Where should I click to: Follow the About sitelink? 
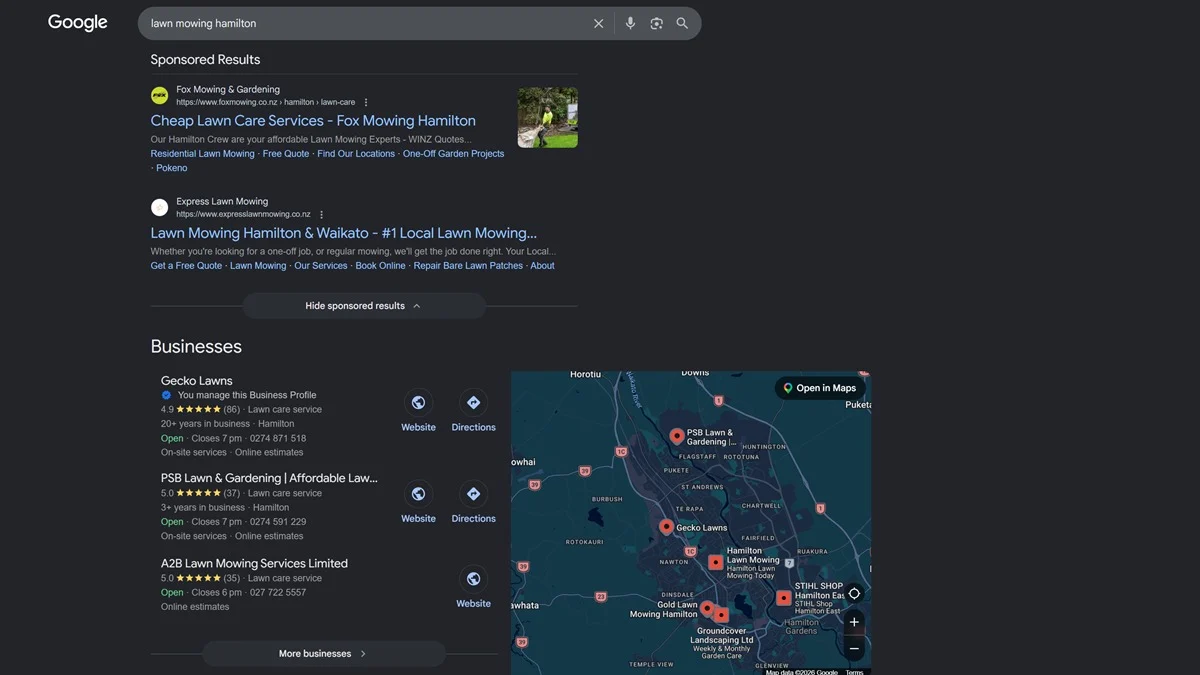pos(542,266)
